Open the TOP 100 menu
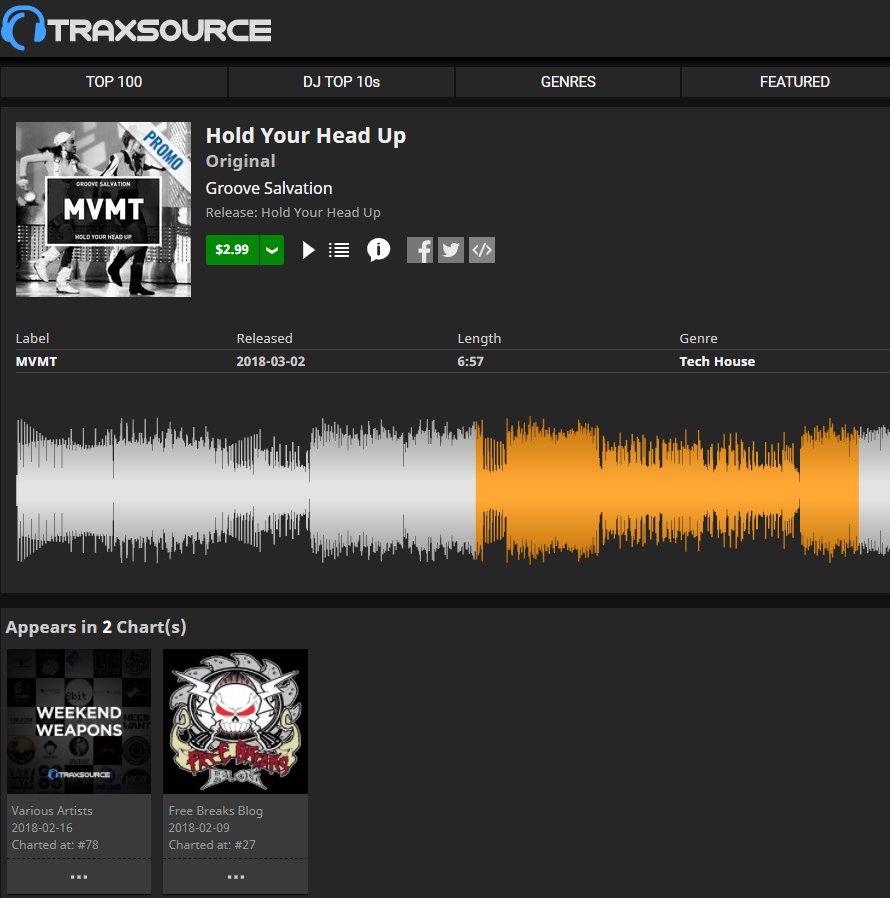Screen dimensions: 890x898 pos(114,82)
